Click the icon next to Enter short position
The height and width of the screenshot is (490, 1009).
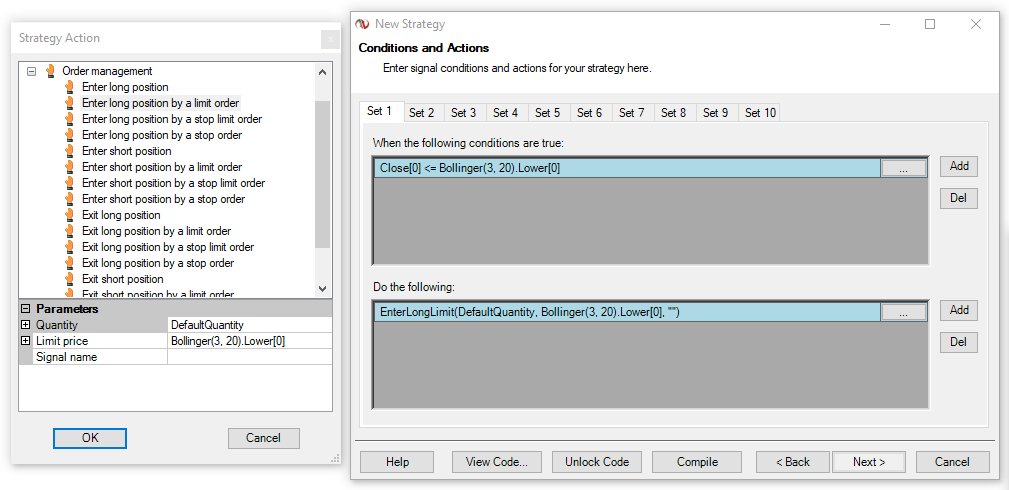(x=70, y=151)
